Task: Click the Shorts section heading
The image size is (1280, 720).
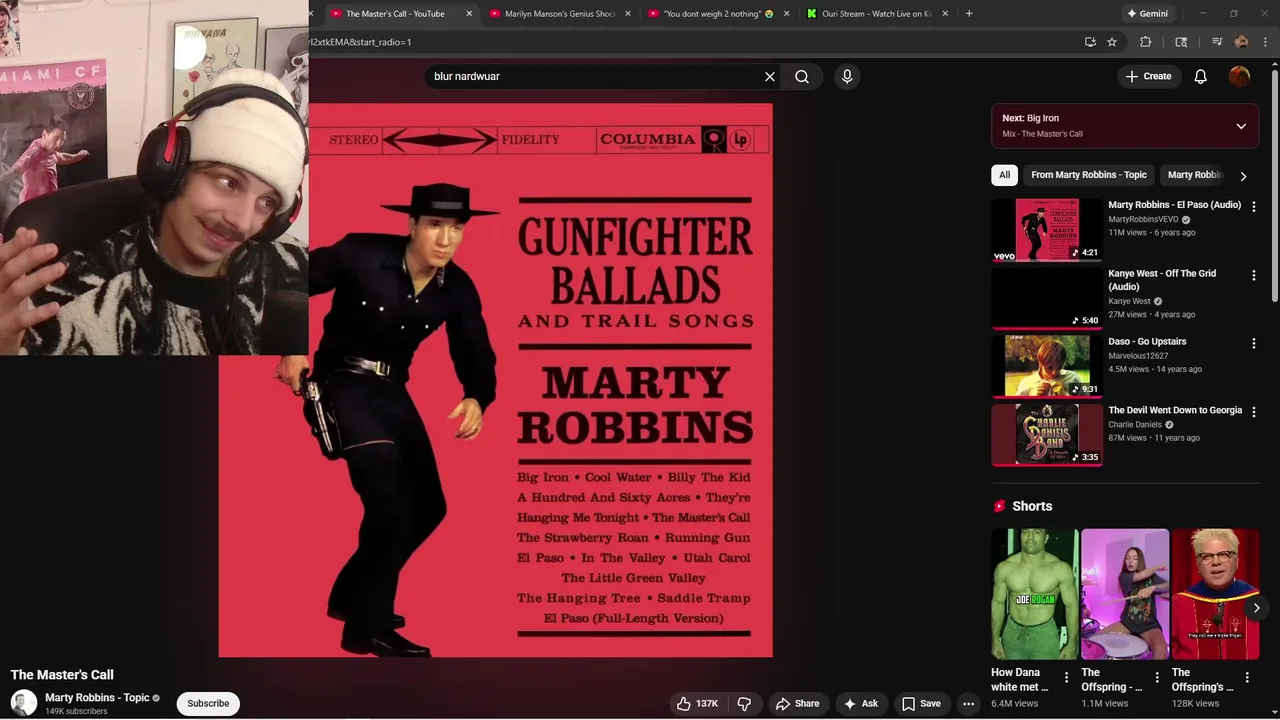Action: 1032,506
